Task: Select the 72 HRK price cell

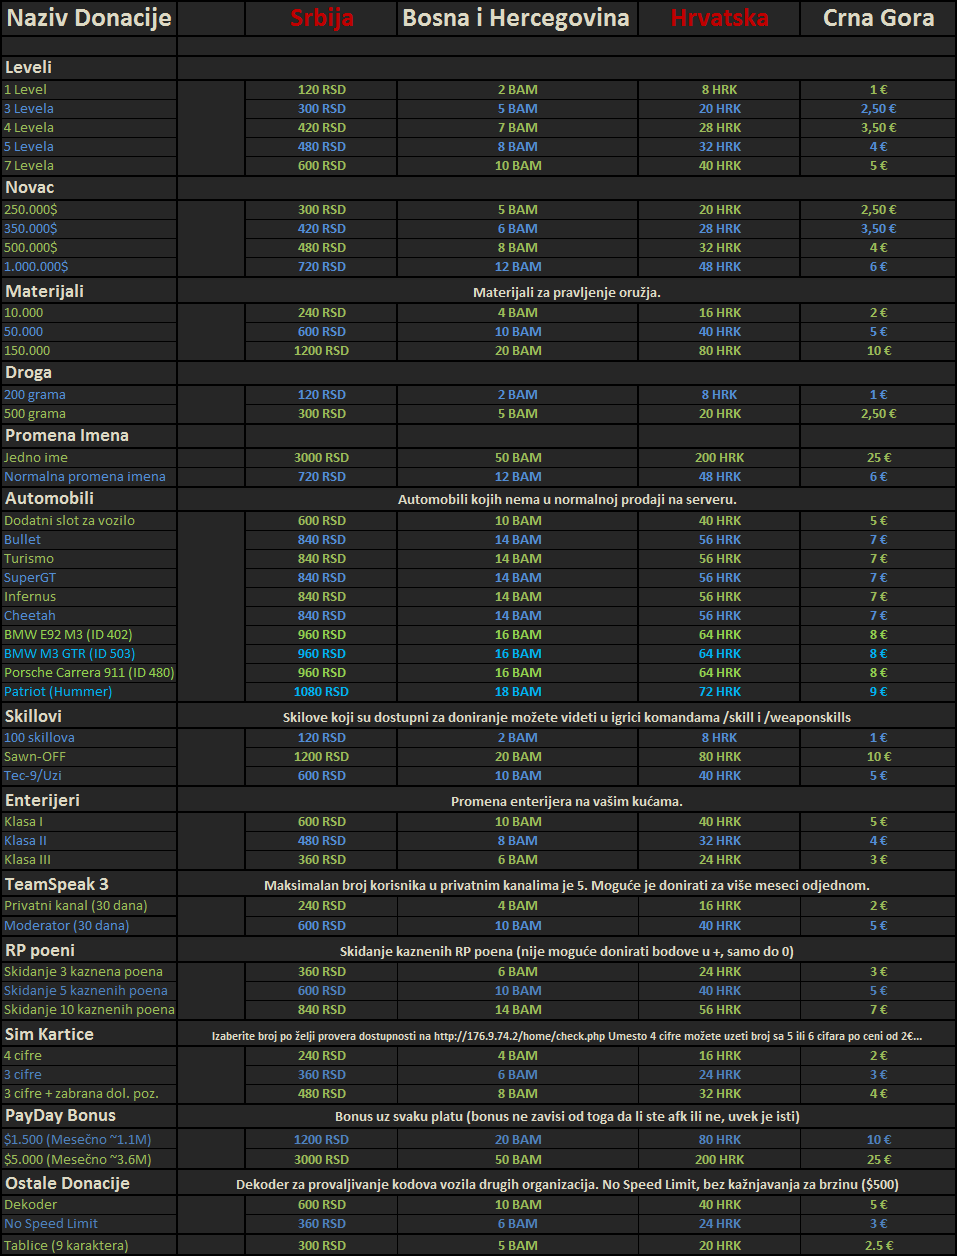Action: coord(719,692)
